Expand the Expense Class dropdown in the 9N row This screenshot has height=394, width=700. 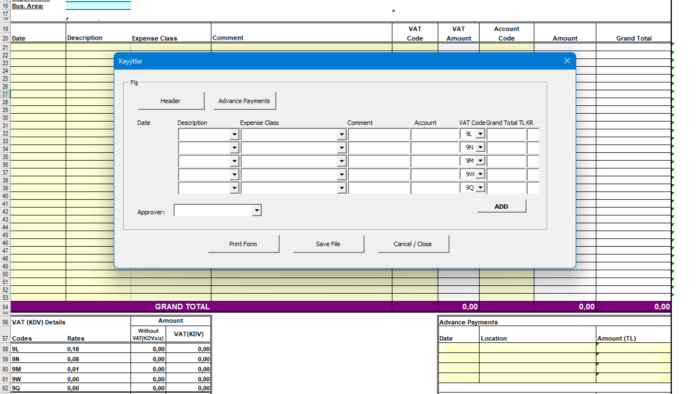[342, 148]
